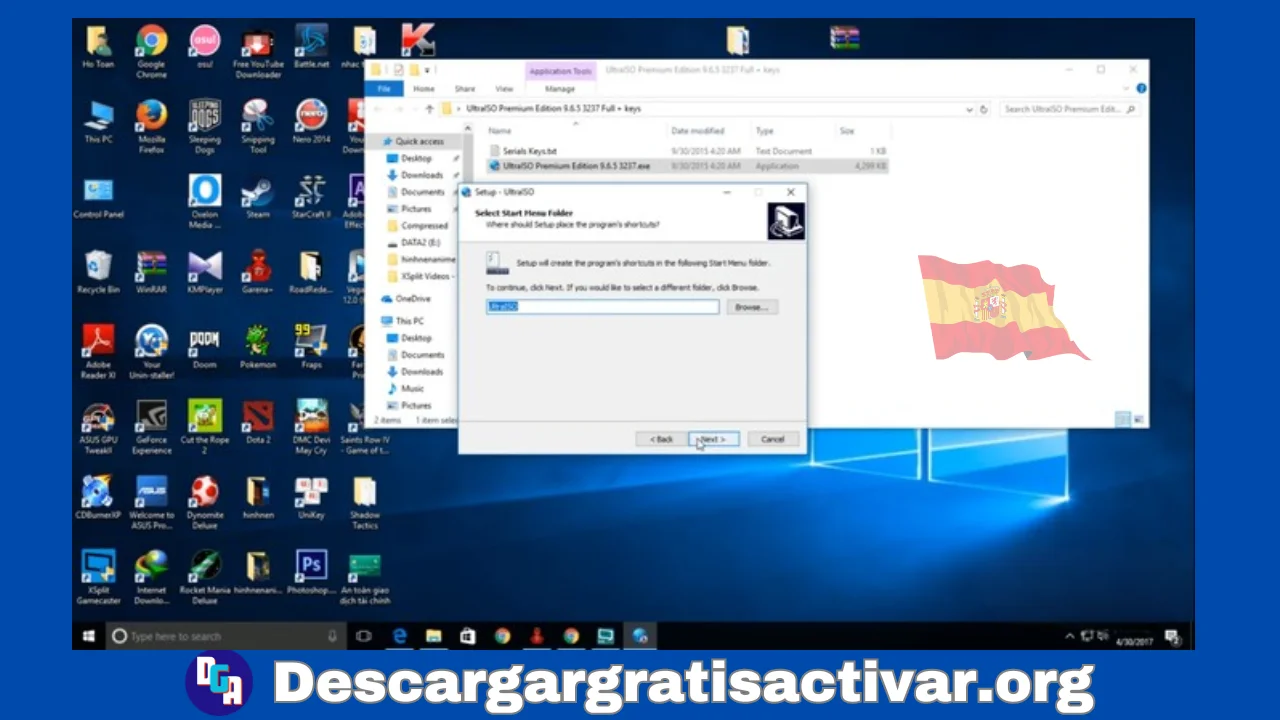Click the taskbar search box
Image resolution: width=1280 pixels, height=720 pixels.
(225, 636)
